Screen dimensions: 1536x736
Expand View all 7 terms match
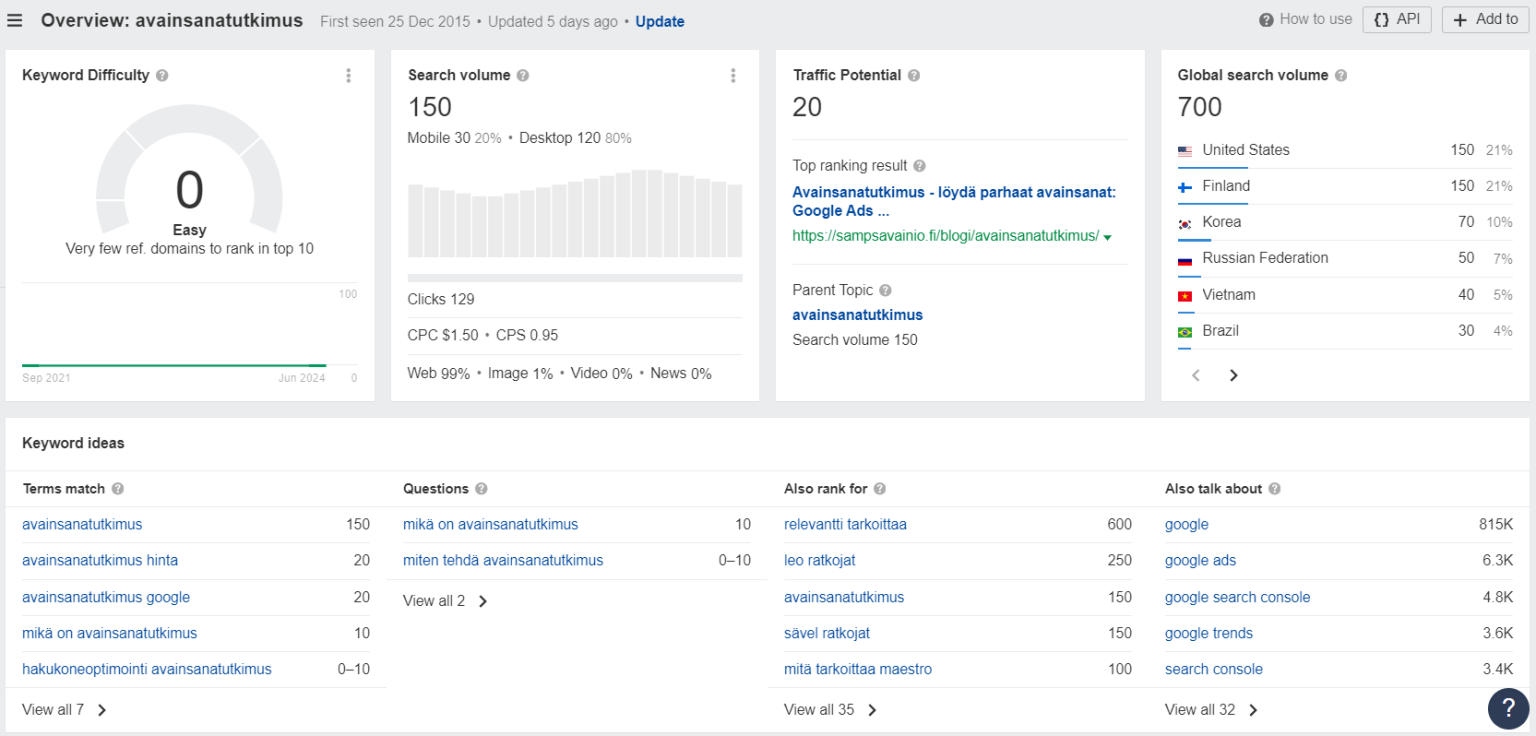point(65,710)
